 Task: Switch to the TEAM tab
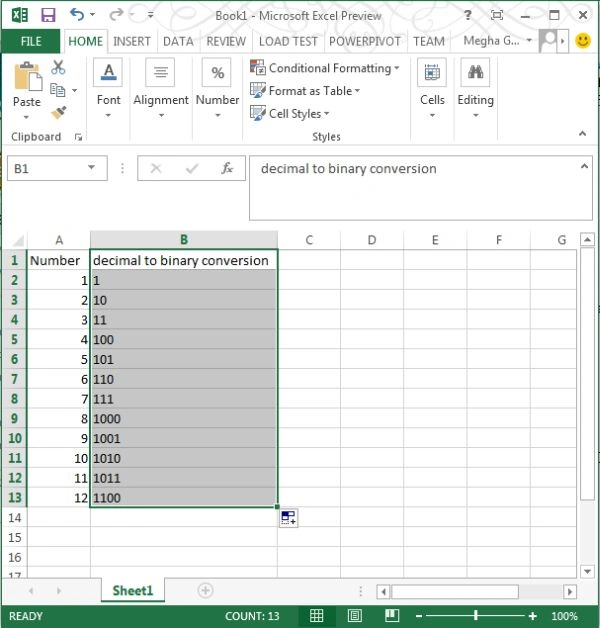point(429,41)
